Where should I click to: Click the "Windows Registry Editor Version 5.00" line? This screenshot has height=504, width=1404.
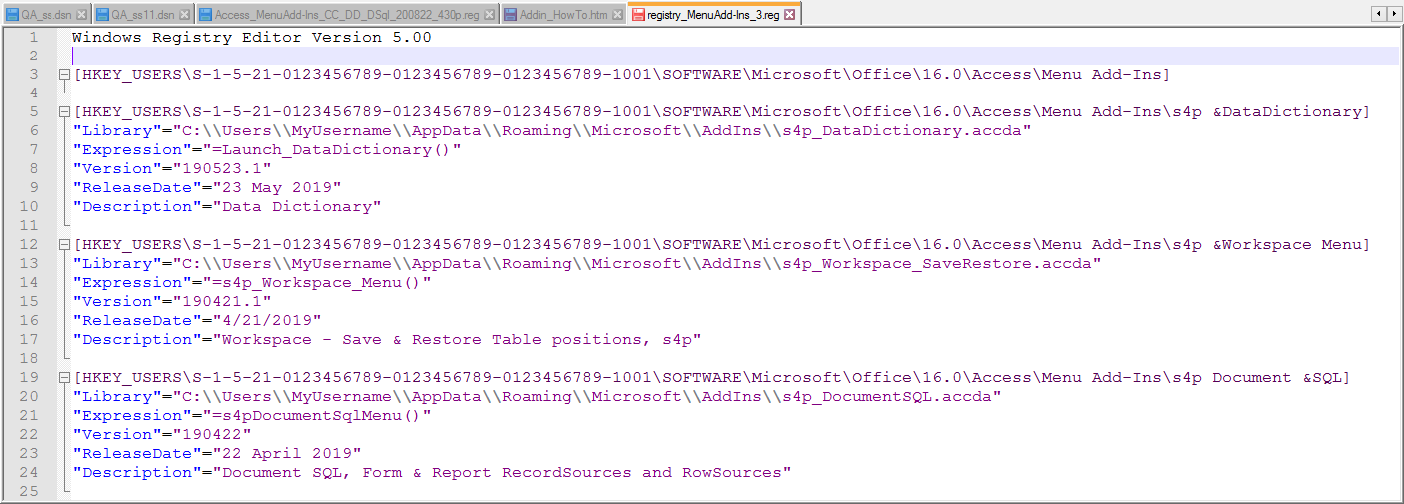(x=252, y=37)
